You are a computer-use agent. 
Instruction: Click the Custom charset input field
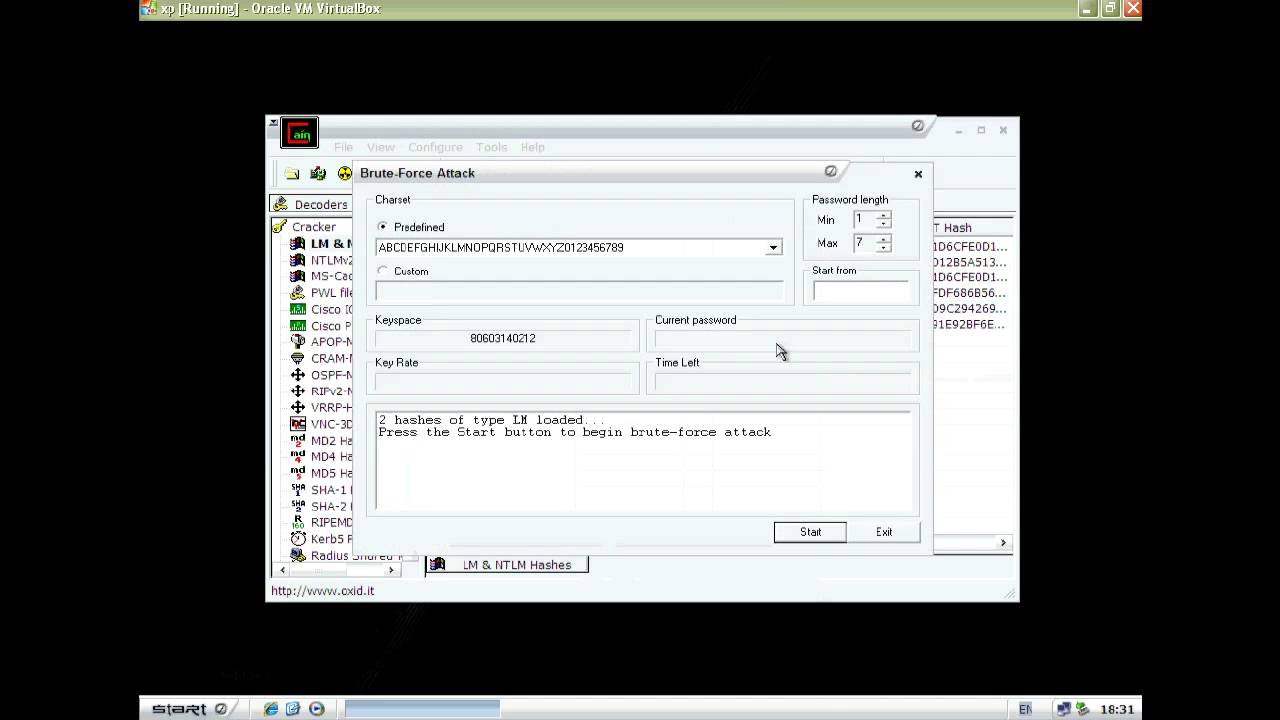tap(580, 291)
